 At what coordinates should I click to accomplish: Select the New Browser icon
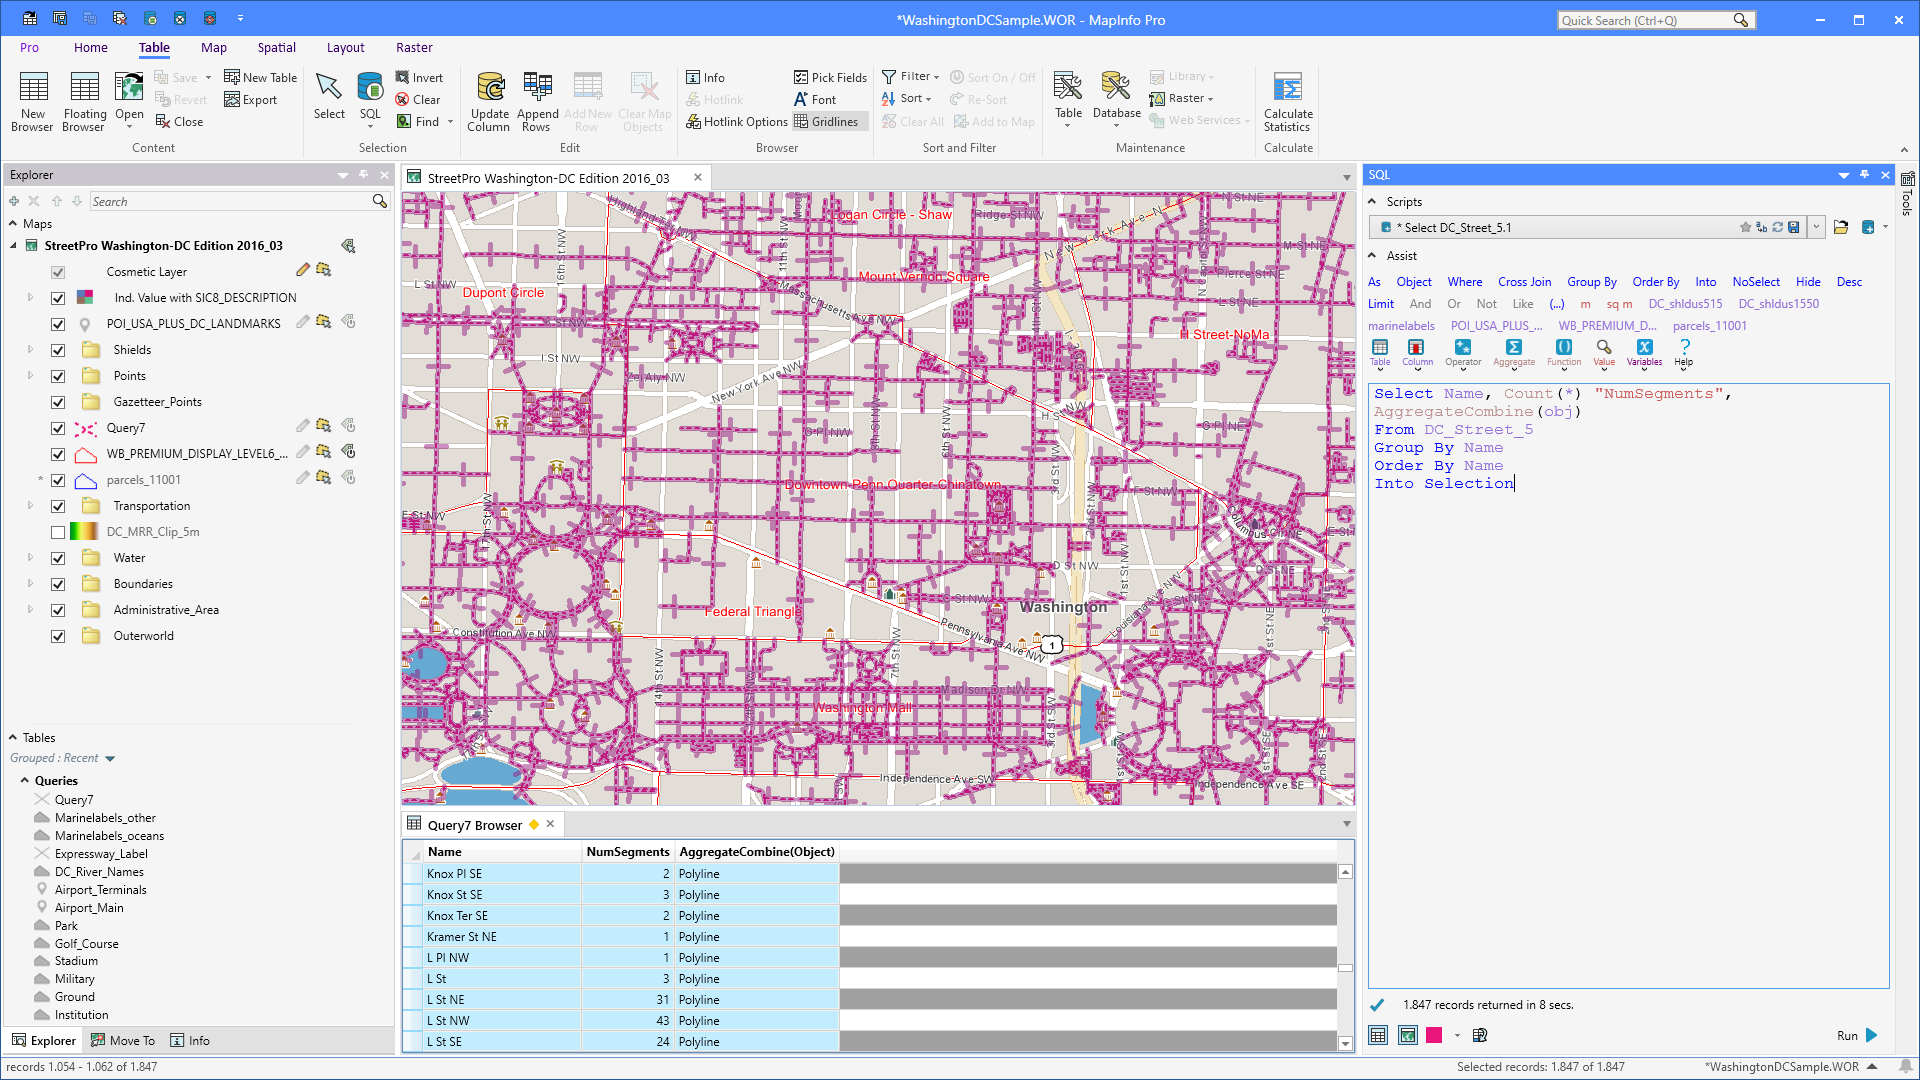(x=32, y=99)
